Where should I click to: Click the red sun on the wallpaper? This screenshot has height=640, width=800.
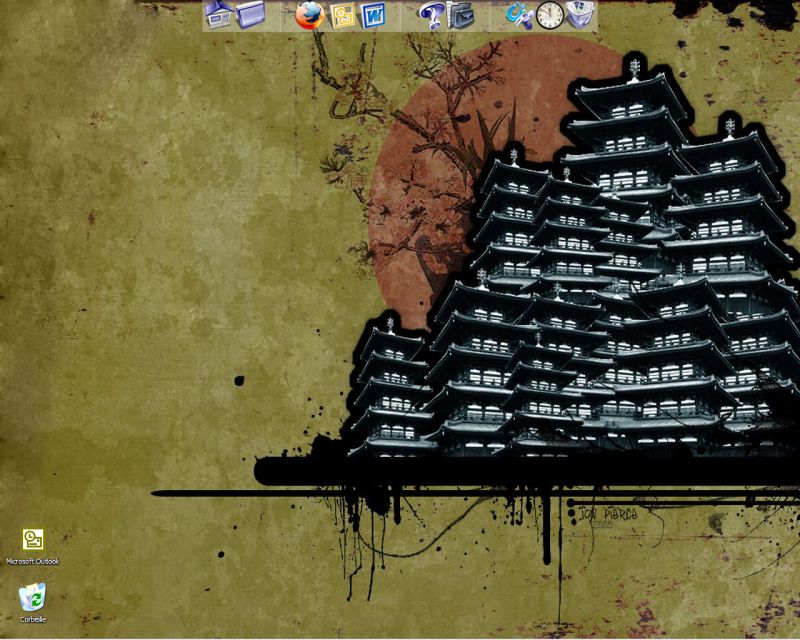(x=420, y=200)
